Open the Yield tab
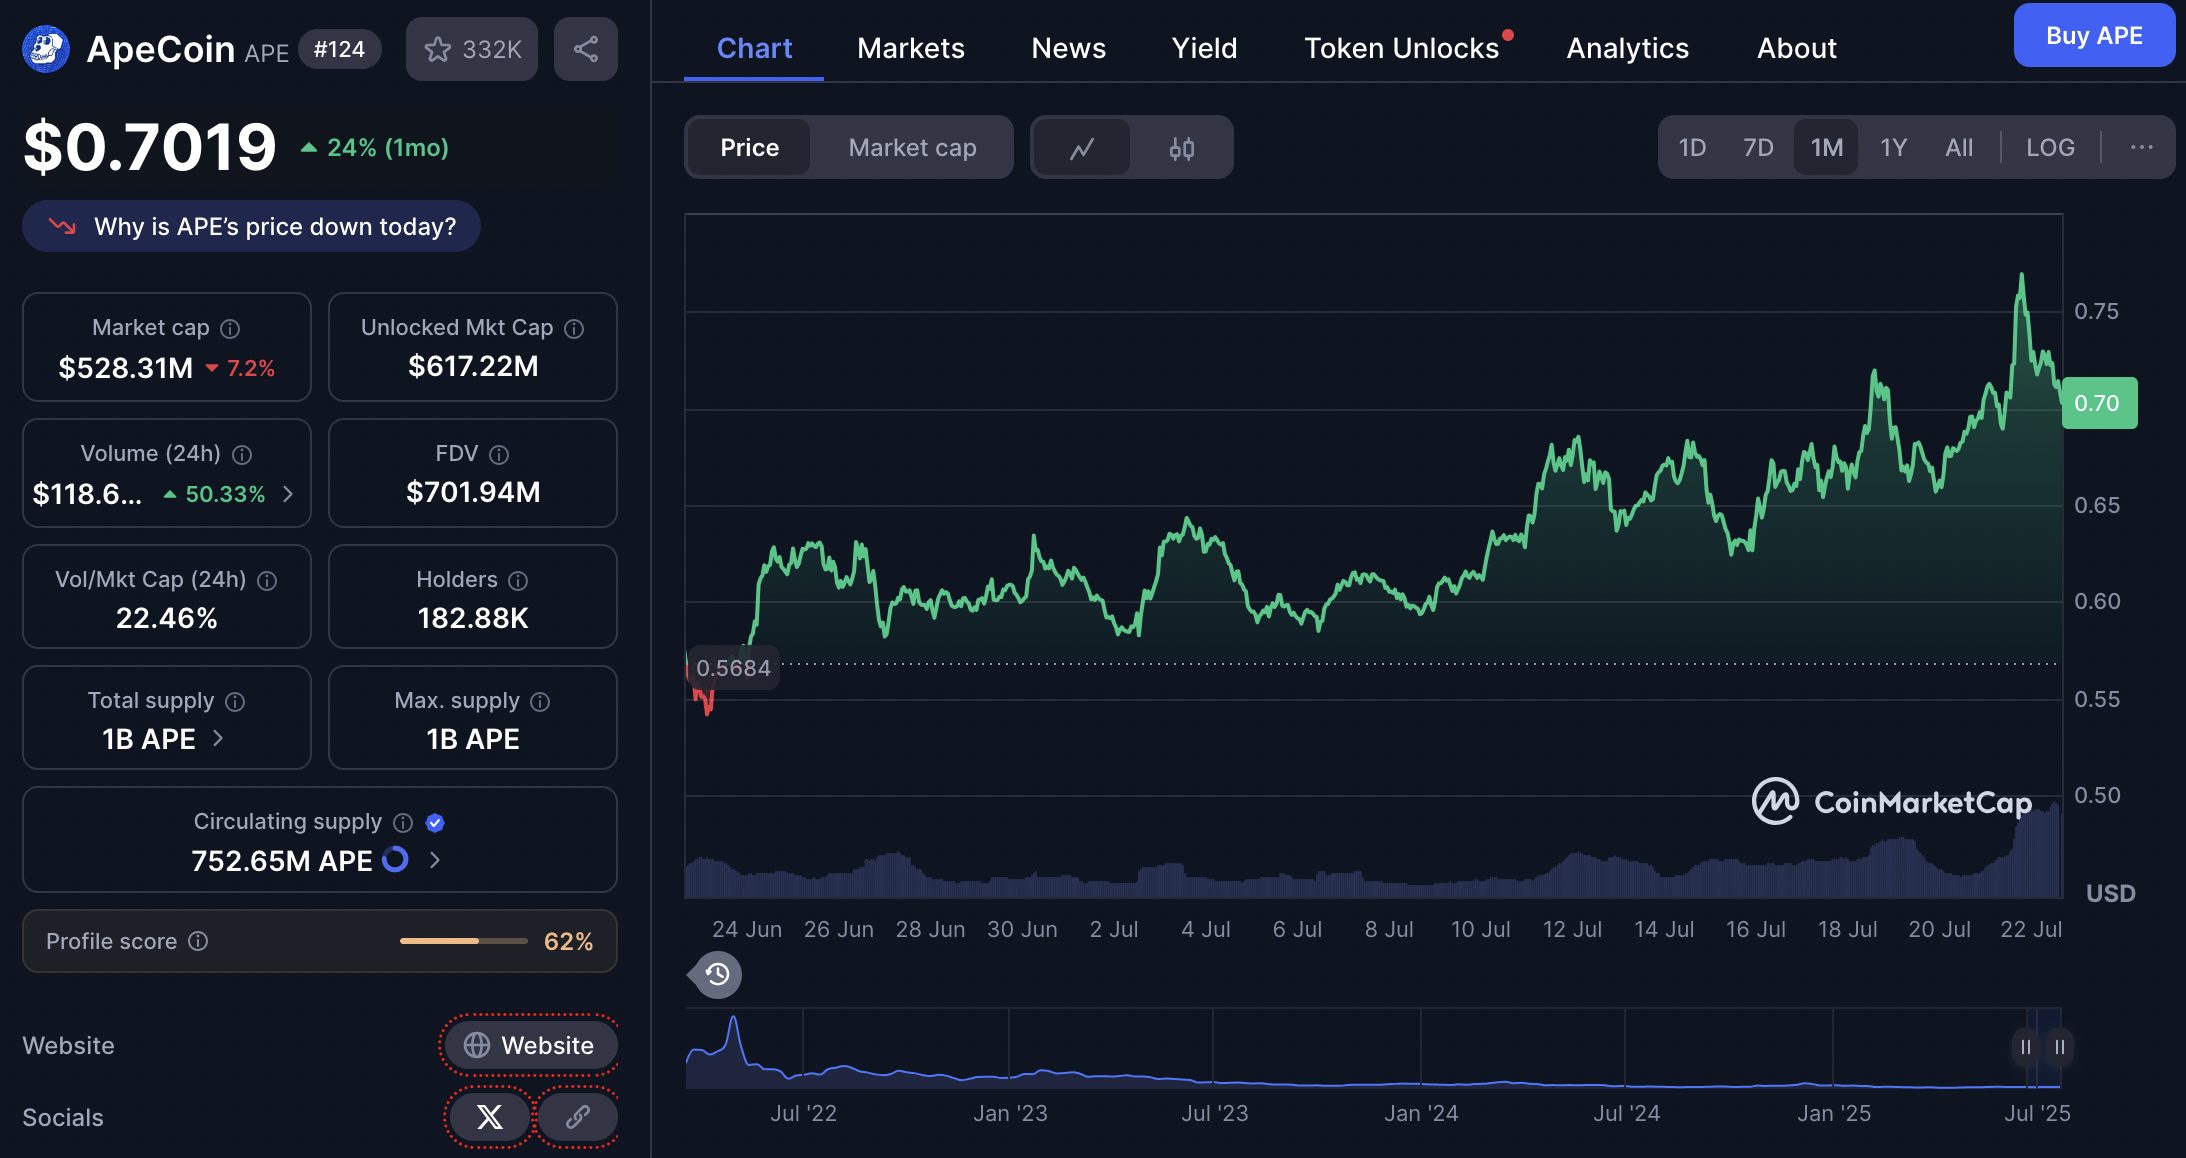2186x1158 pixels. pyautogui.click(x=1204, y=48)
